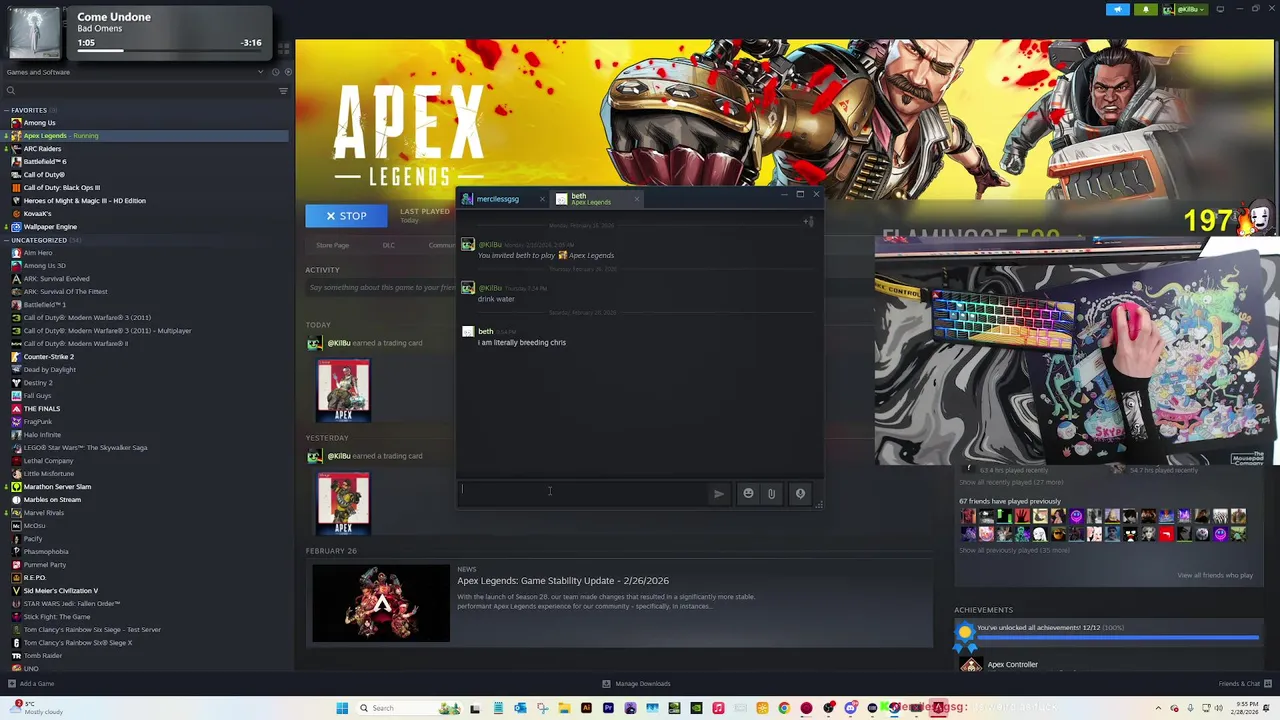Open the KillBu account dropdown at top right
This screenshot has height=720, width=1280.
(1186, 9)
